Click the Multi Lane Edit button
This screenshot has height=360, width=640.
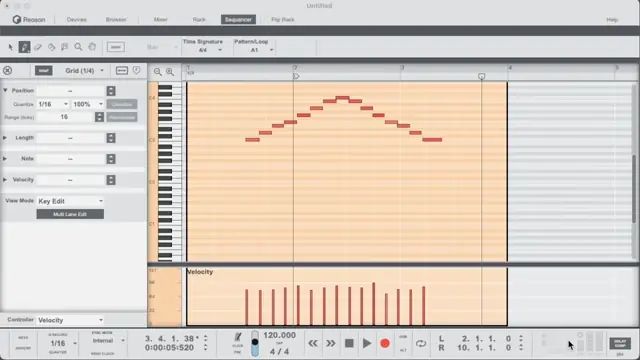(70, 214)
